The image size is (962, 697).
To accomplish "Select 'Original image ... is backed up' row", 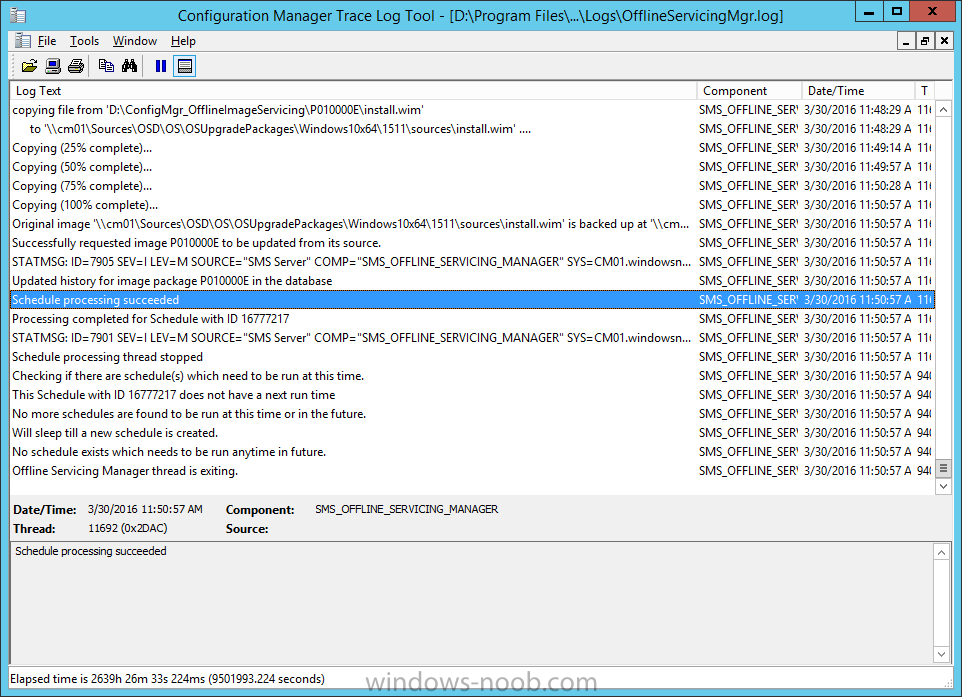I will [x=472, y=224].
